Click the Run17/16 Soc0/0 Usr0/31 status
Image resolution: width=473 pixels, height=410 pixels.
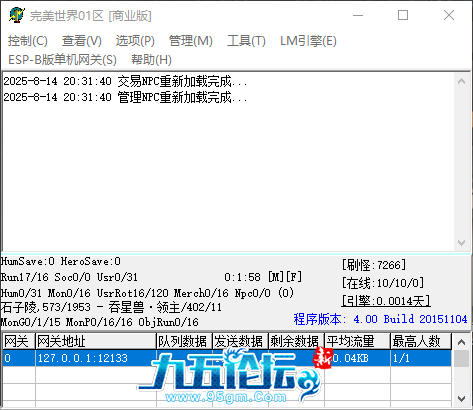click(x=69, y=277)
